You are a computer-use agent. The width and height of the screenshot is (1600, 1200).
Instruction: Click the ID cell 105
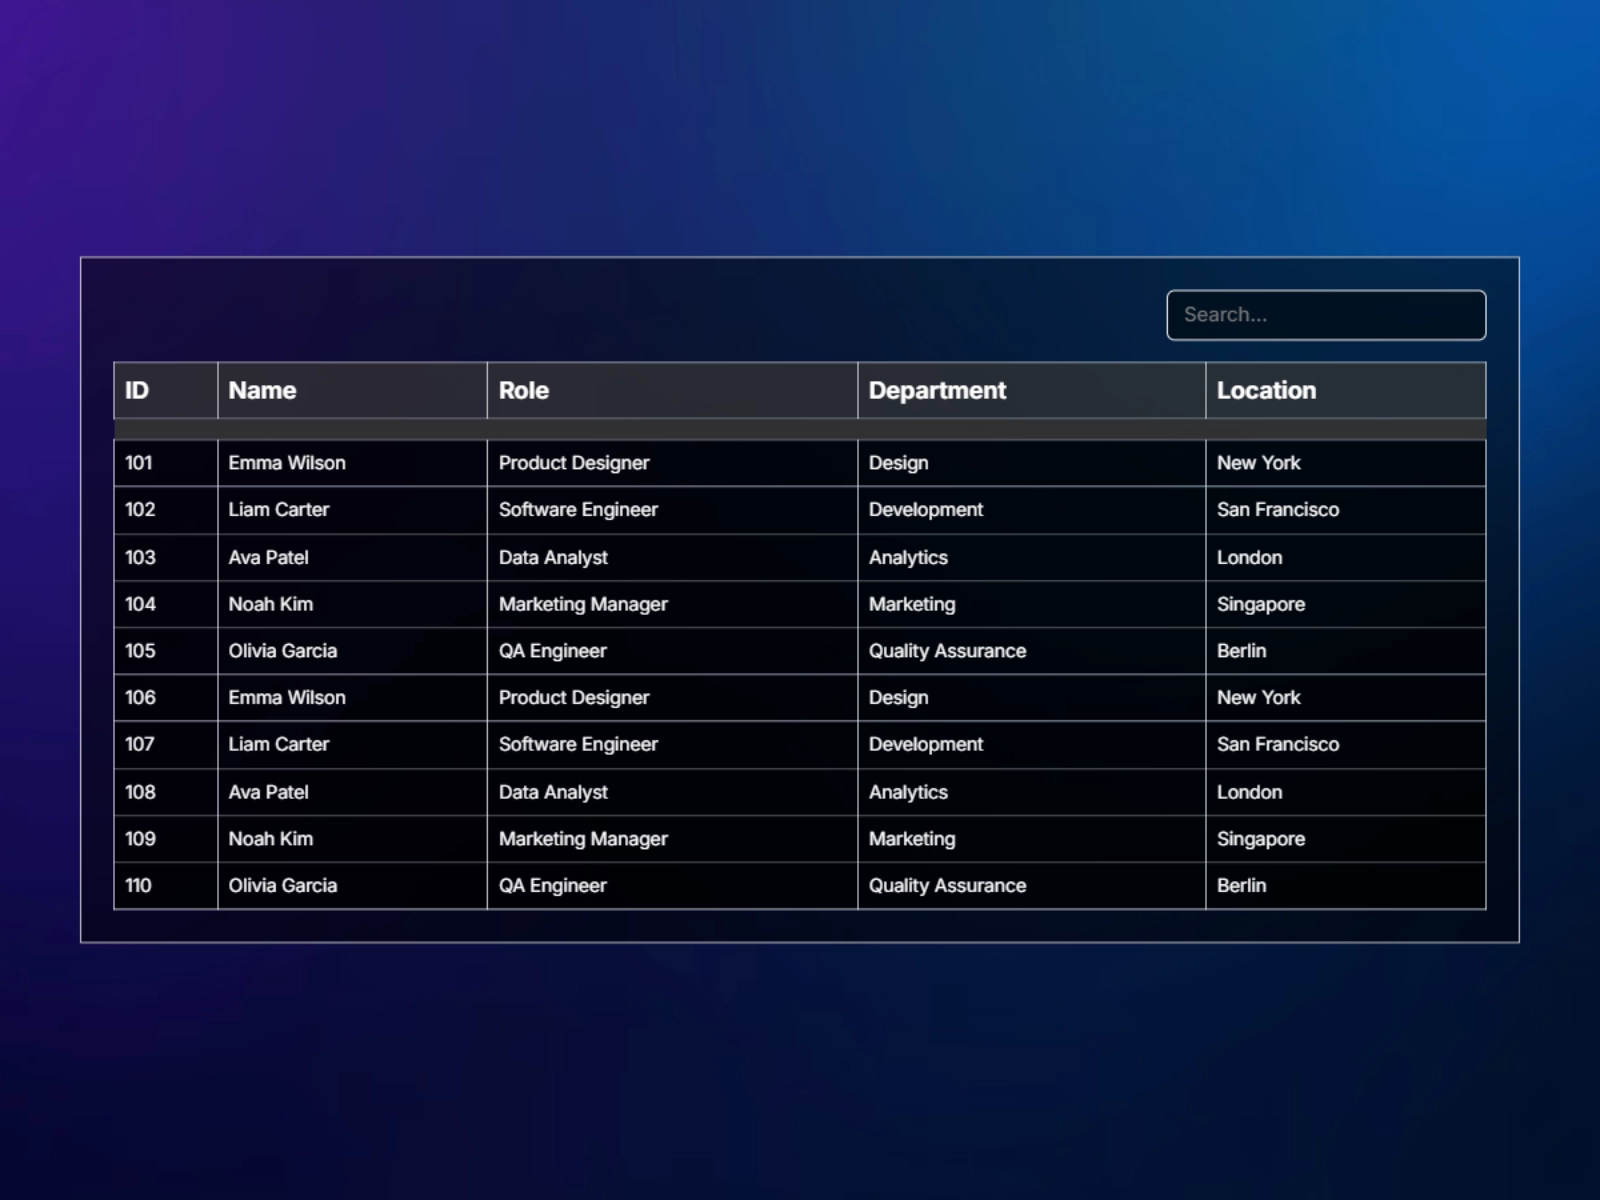[x=140, y=651]
